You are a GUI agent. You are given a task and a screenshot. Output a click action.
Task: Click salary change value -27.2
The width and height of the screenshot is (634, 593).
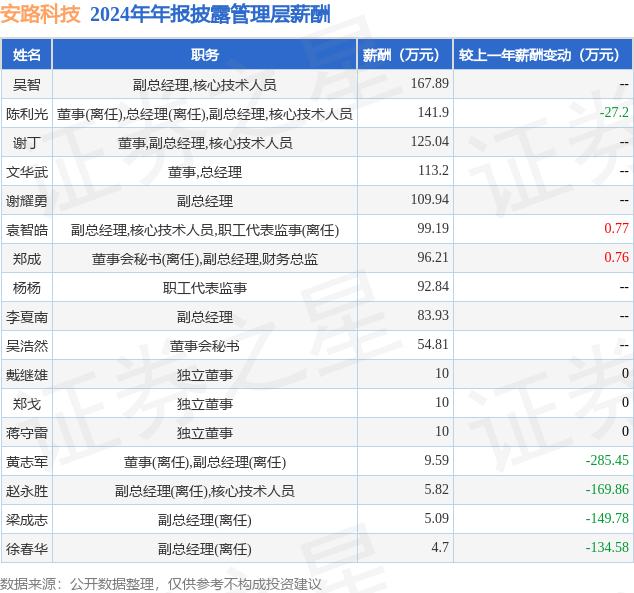[614, 112]
